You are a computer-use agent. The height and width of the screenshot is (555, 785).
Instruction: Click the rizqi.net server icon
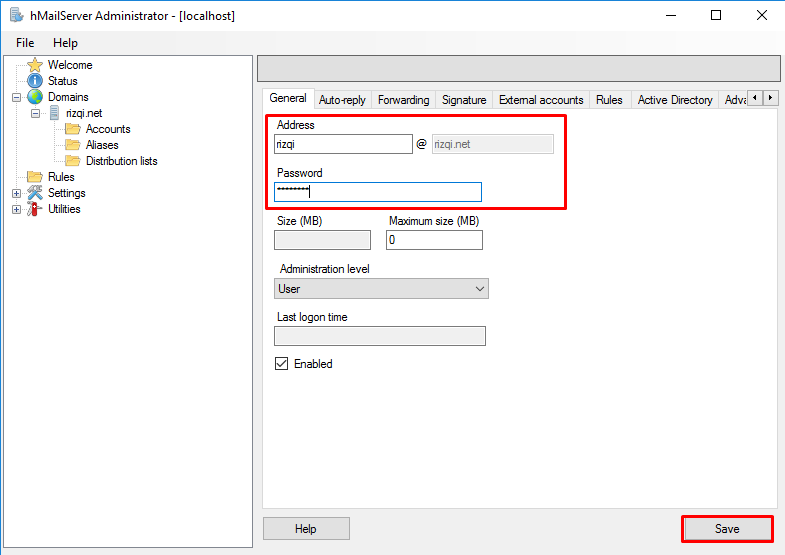point(55,113)
